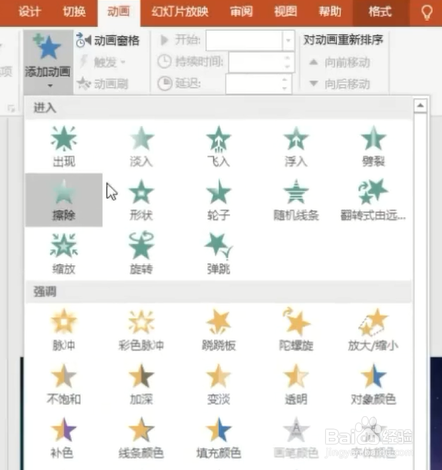Choose the 随机线条 entrance animation

(296, 200)
